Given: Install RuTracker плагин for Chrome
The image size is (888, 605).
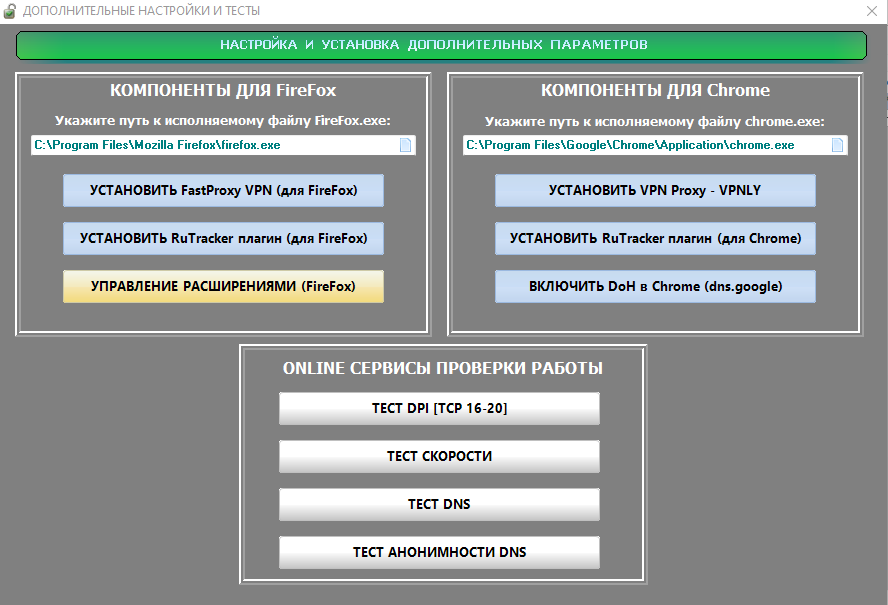Looking at the screenshot, I should coord(655,239).
